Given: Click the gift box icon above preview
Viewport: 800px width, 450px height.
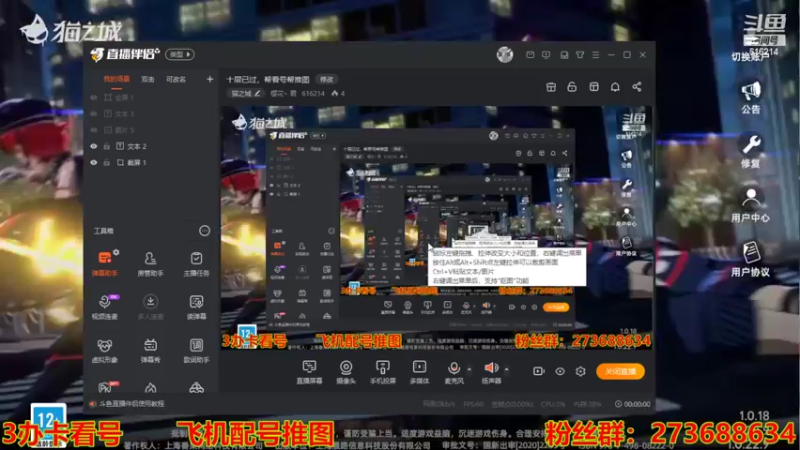Looking at the screenshot, I should 551,87.
